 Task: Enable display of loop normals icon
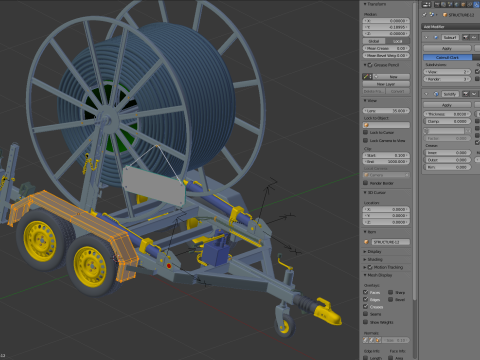click(x=372, y=340)
